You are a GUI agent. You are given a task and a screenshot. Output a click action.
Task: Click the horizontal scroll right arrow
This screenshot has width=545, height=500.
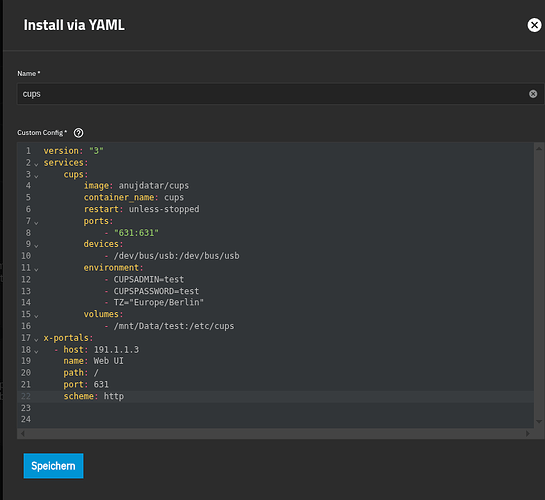point(528,433)
